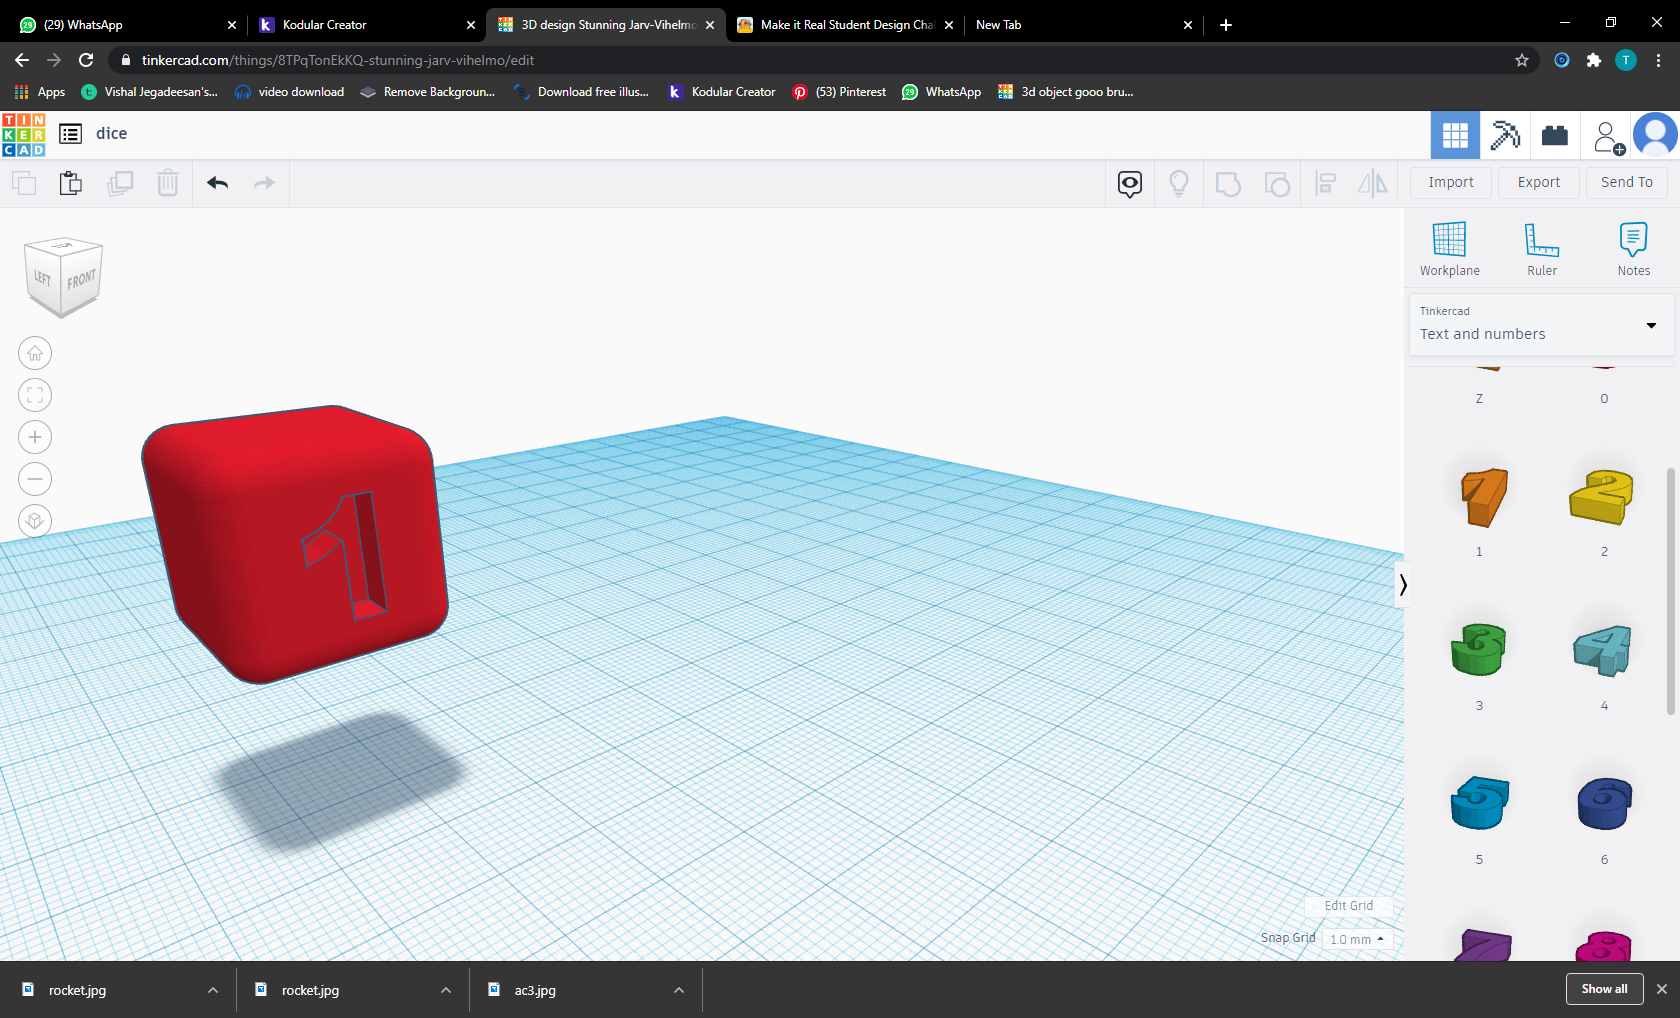Click the Delete trash icon
The image size is (1680, 1018).
(168, 183)
